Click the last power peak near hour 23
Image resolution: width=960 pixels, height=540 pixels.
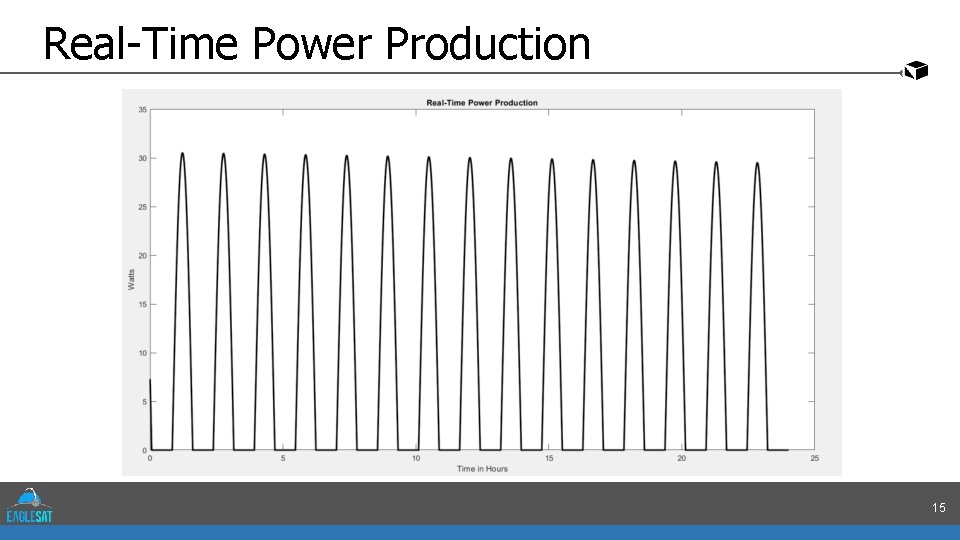pos(757,163)
